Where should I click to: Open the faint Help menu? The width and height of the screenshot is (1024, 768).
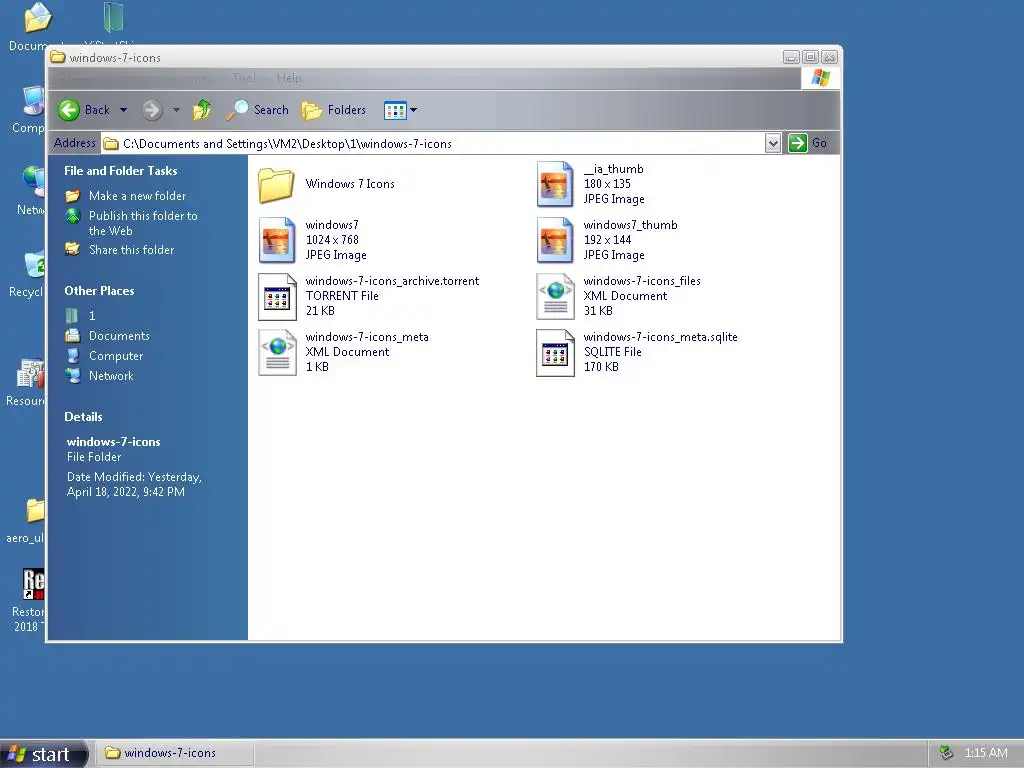point(289,78)
